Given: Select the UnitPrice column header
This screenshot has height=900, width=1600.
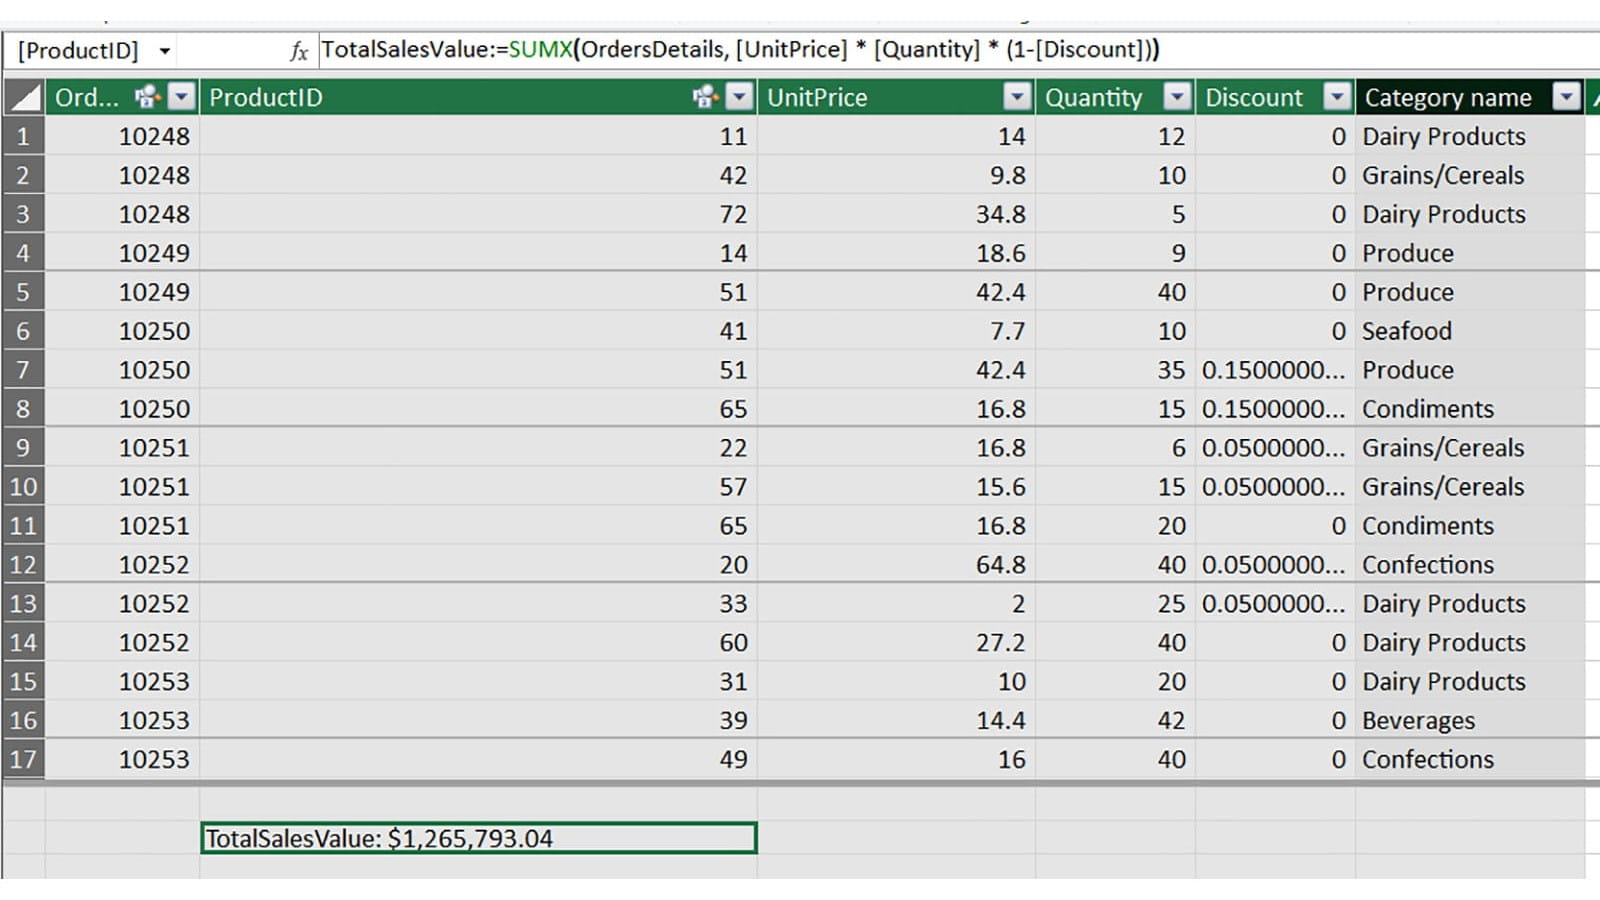Looking at the screenshot, I should pos(880,97).
